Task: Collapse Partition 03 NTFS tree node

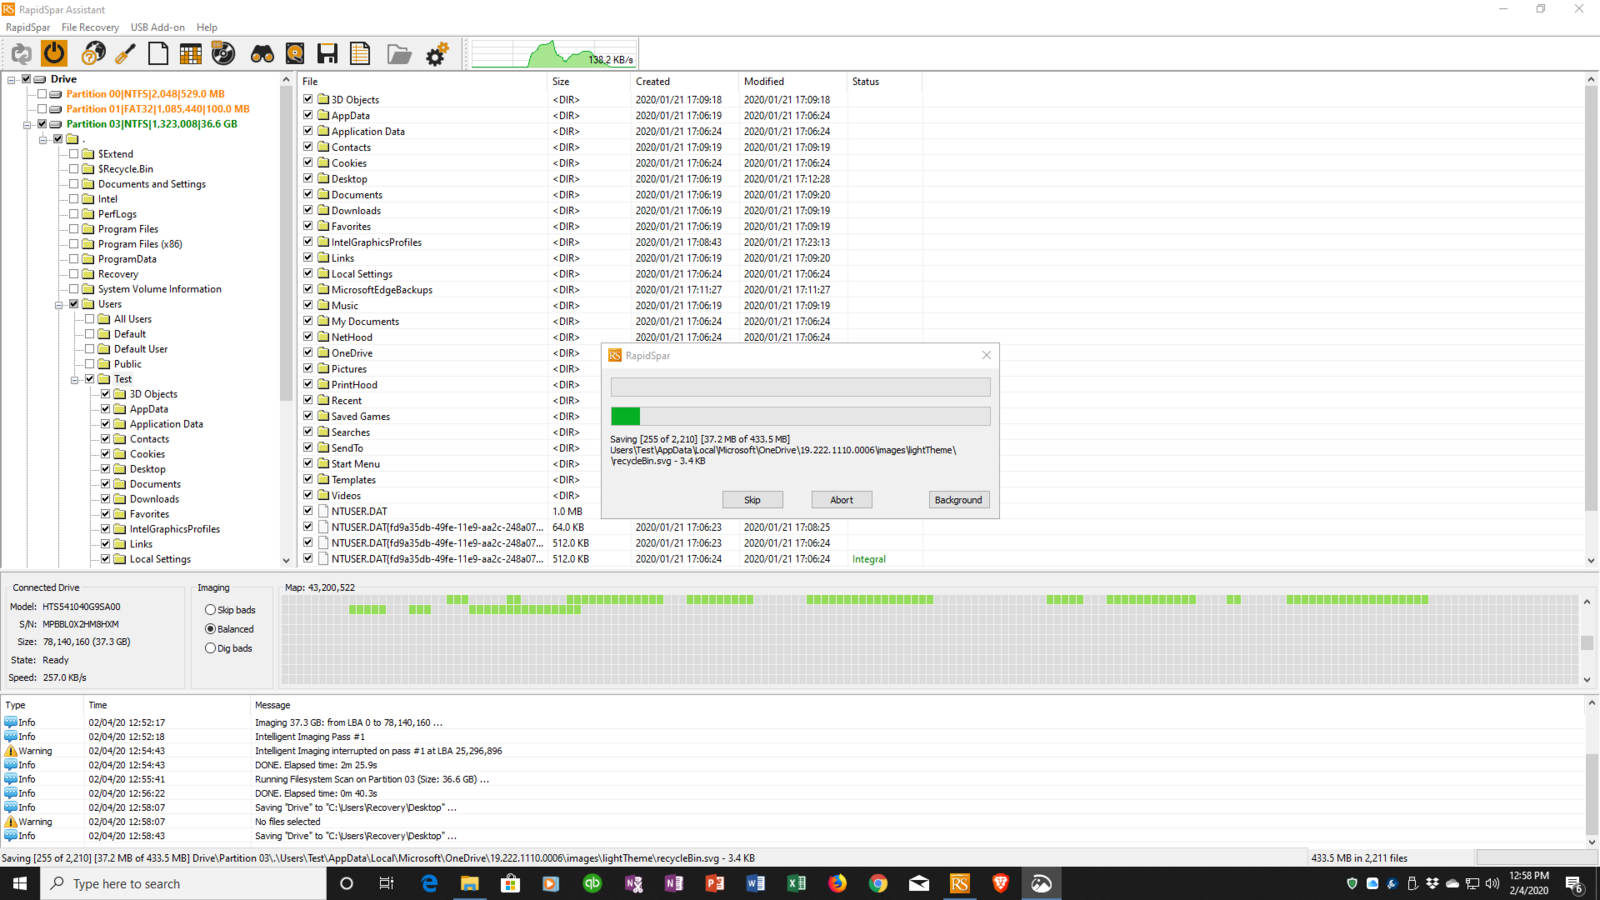Action: point(27,124)
